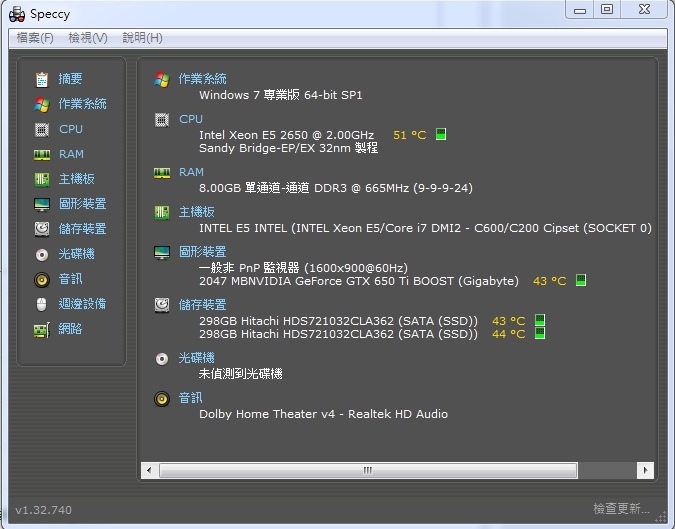Select CPU in the sidebar
Screen dimensions: 675x529
[x=71, y=129]
